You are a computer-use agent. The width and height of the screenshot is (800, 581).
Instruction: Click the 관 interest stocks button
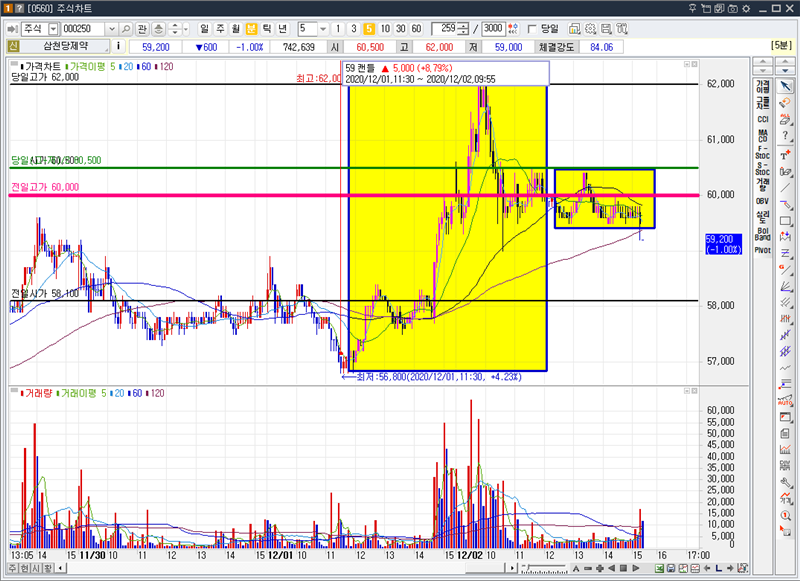pyautogui.click(x=142, y=29)
